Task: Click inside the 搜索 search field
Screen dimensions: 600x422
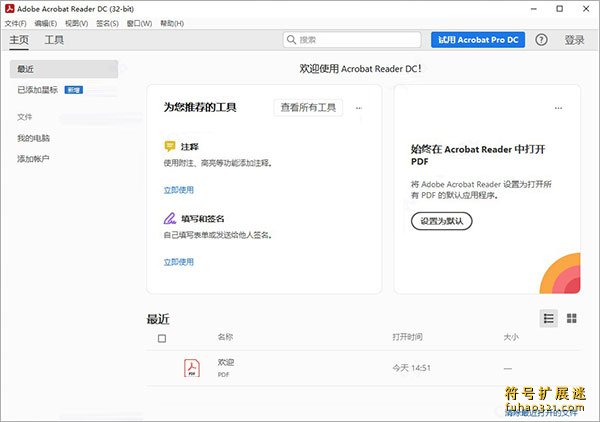Action: coord(352,40)
